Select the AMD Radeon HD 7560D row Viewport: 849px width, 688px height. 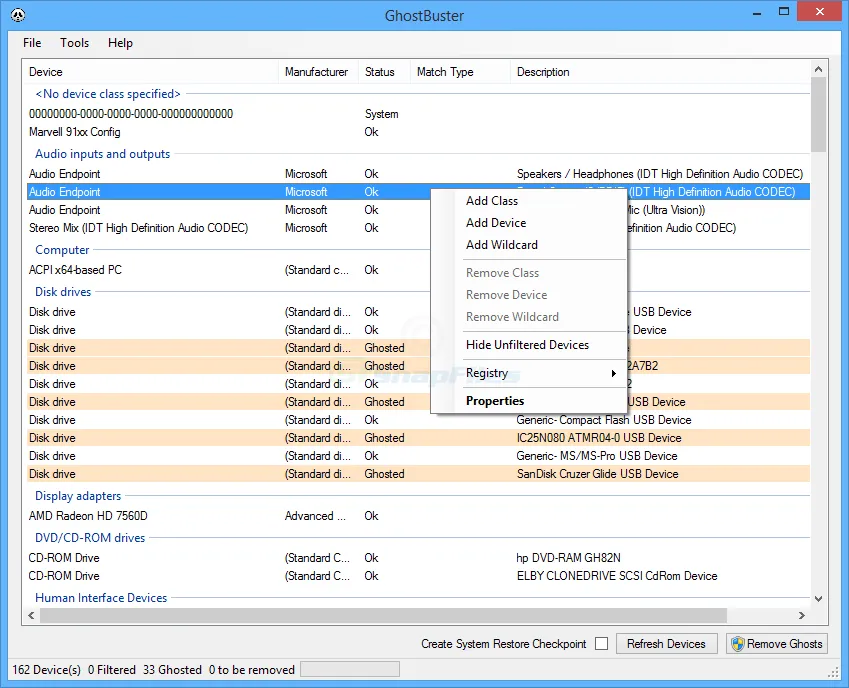pyautogui.click(x=418, y=516)
